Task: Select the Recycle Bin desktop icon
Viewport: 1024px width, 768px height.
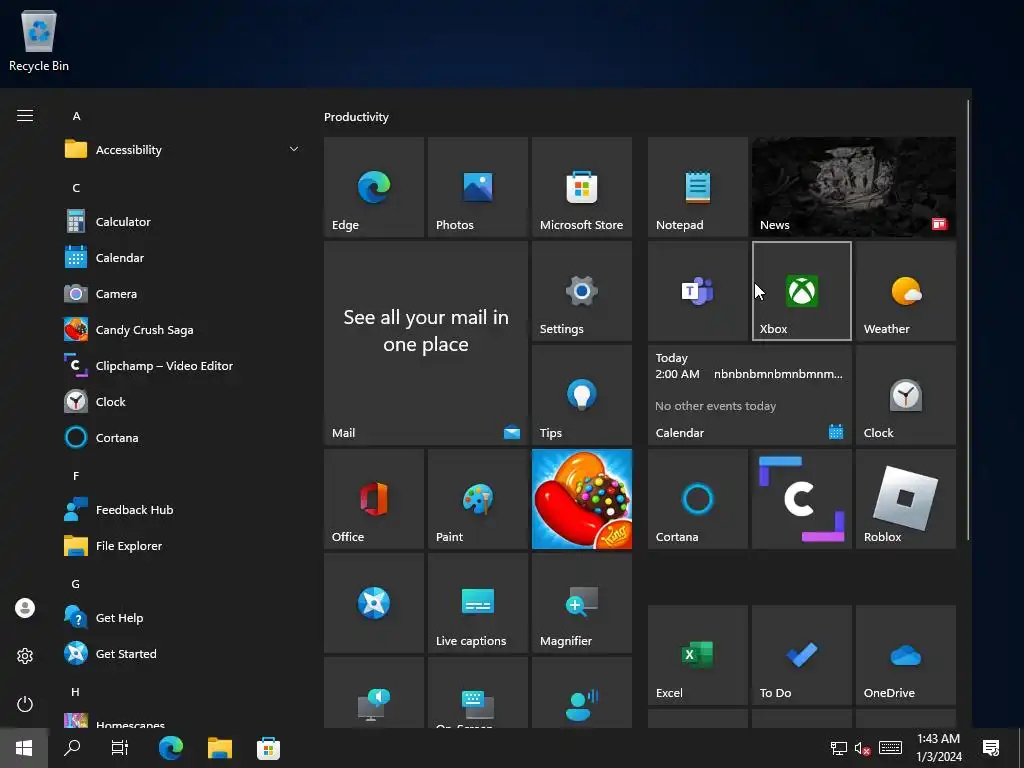Action: [x=39, y=40]
